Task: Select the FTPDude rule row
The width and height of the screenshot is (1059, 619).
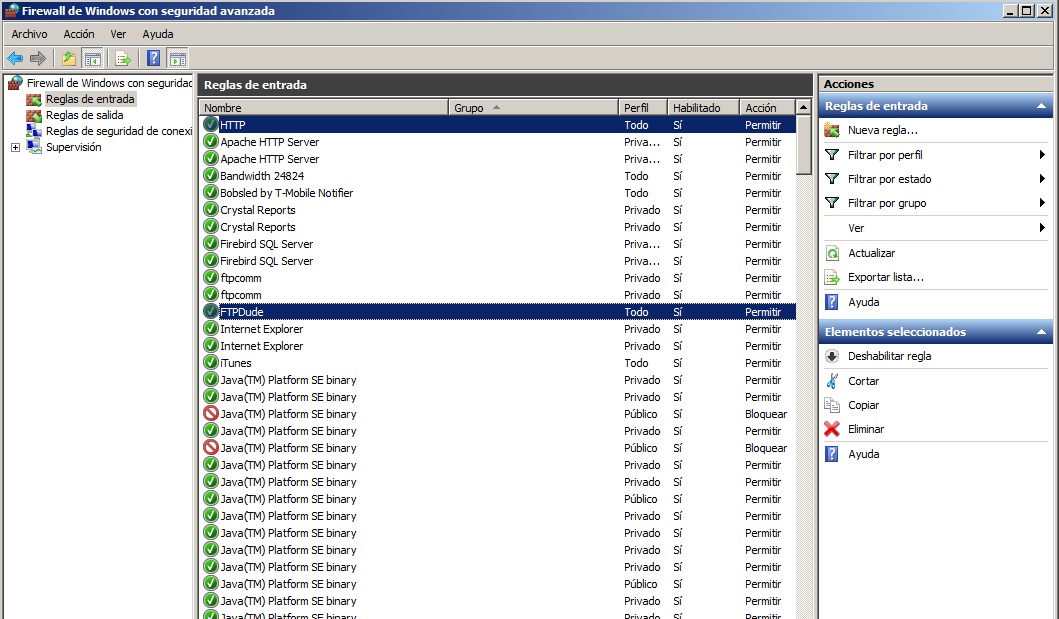Action: [498, 312]
